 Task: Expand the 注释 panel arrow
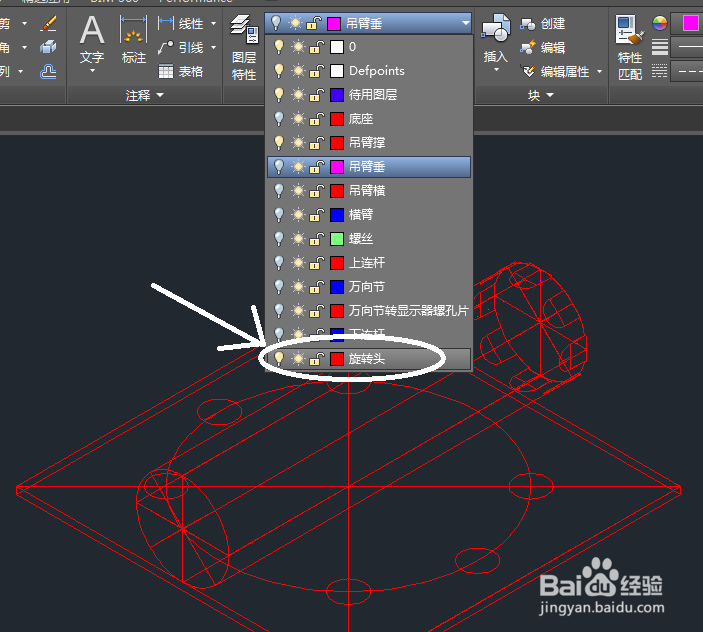tap(160, 95)
